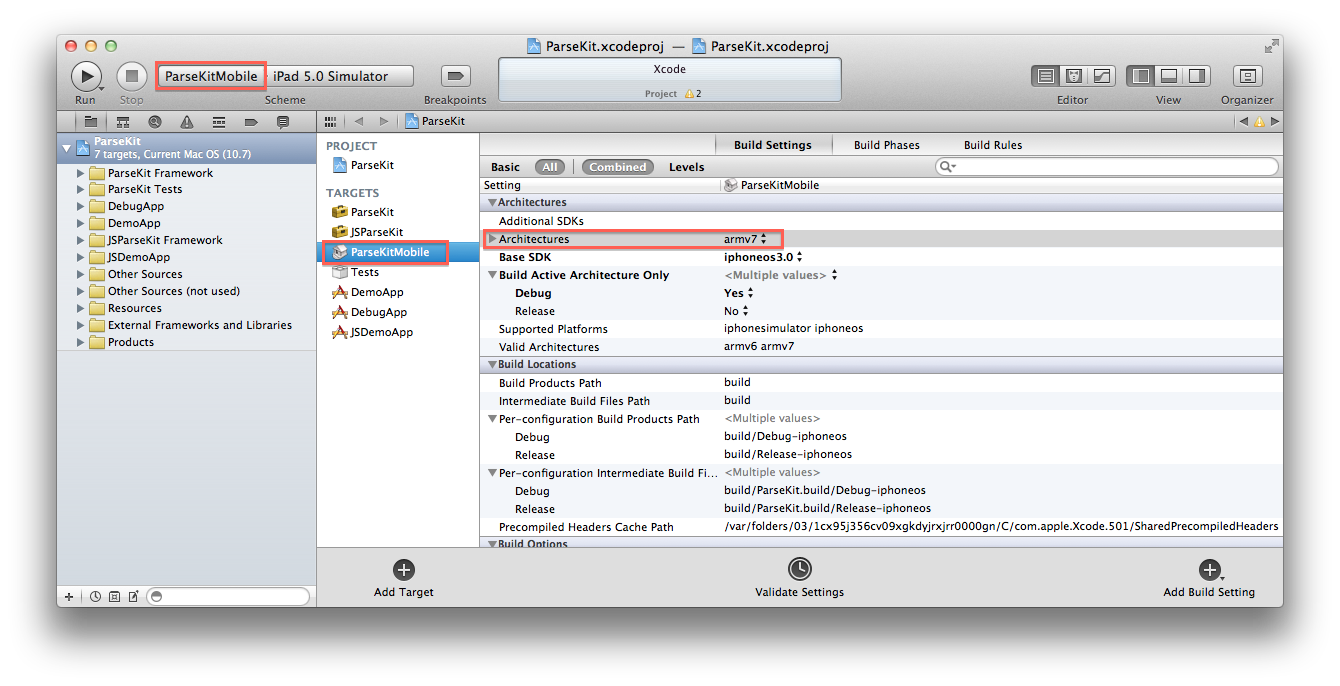This screenshot has height=686, width=1340.
Task: Show the Utilities pane view button
Action: pyautogui.click(x=1196, y=76)
